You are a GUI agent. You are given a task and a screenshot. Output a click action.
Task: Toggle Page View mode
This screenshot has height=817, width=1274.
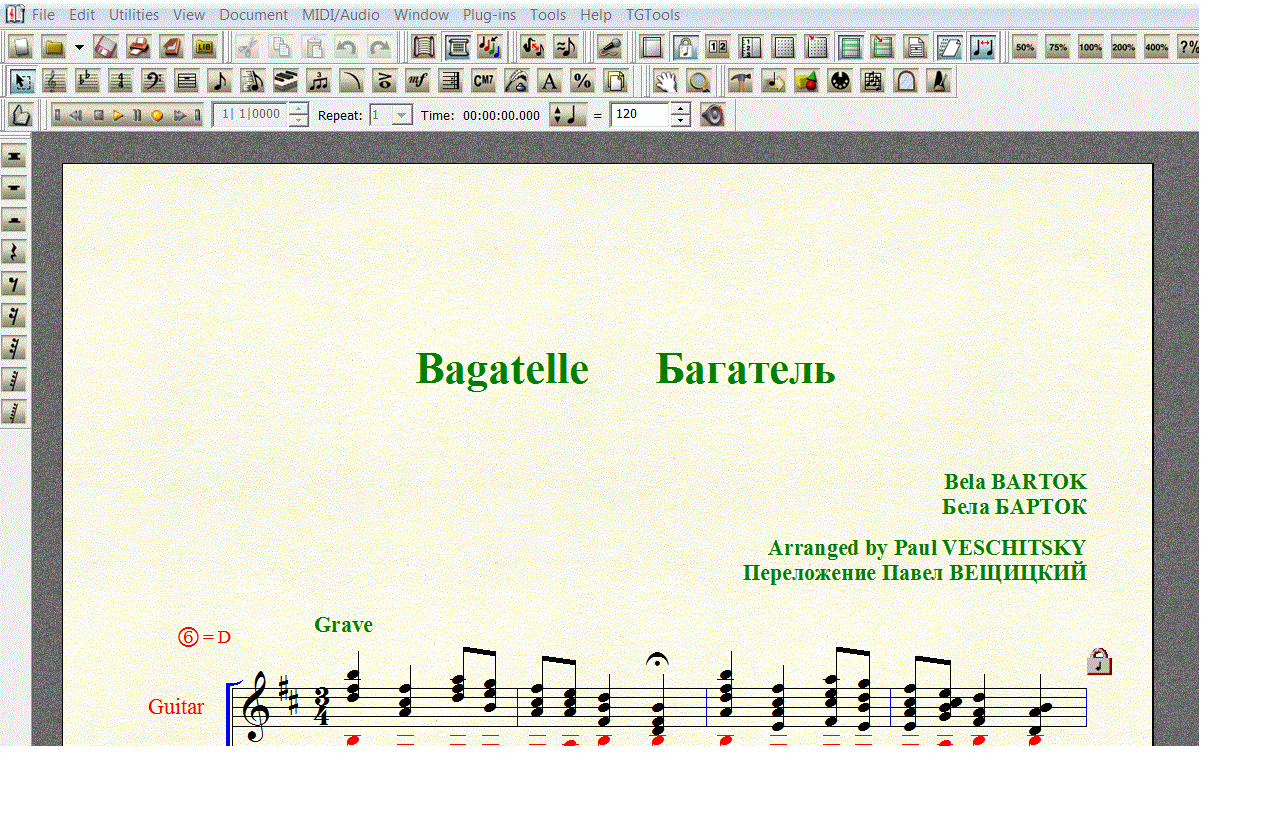458,47
